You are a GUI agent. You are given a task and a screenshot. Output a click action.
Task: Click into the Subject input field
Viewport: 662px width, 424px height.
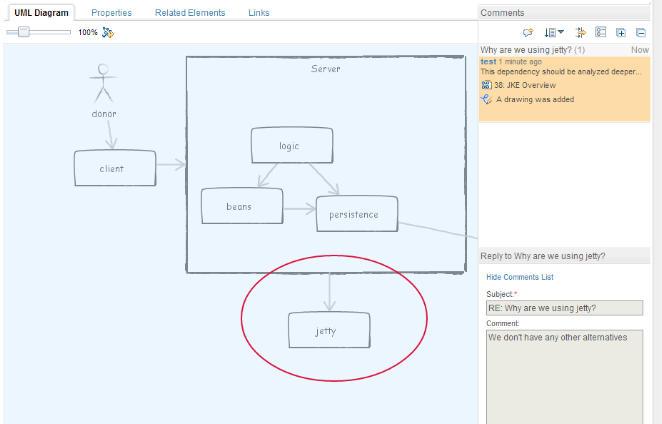click(563, 308)
